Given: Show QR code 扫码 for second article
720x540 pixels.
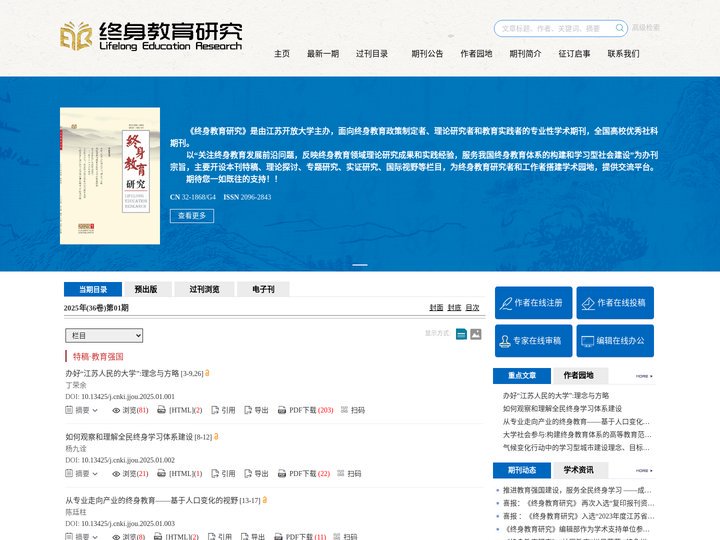Looking at the screenshot, I should (x=349, y=473).
